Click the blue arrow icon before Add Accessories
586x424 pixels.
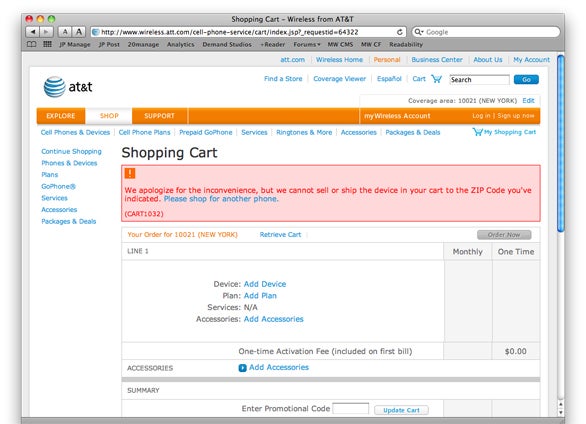243,368
